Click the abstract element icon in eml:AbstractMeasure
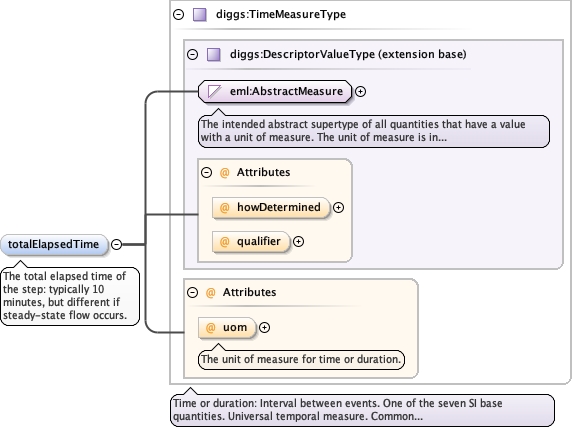 (214, 91)
